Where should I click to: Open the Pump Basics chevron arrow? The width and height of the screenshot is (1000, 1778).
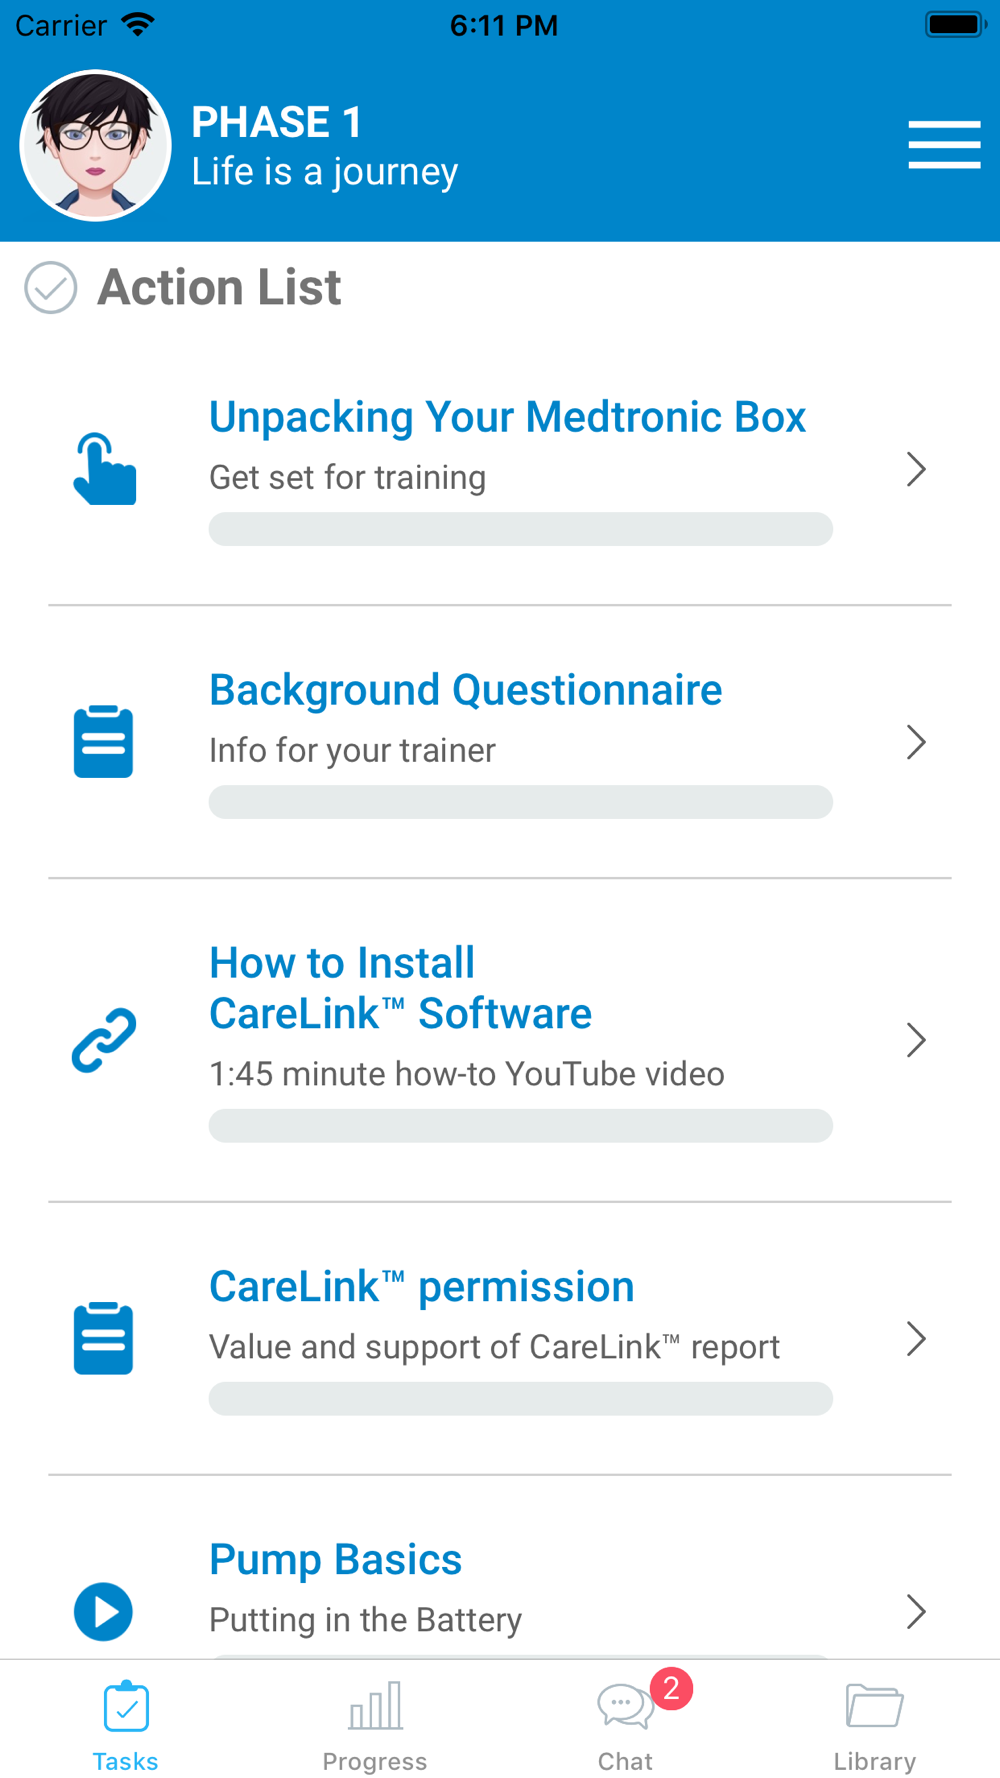[x=915, y=1611]
